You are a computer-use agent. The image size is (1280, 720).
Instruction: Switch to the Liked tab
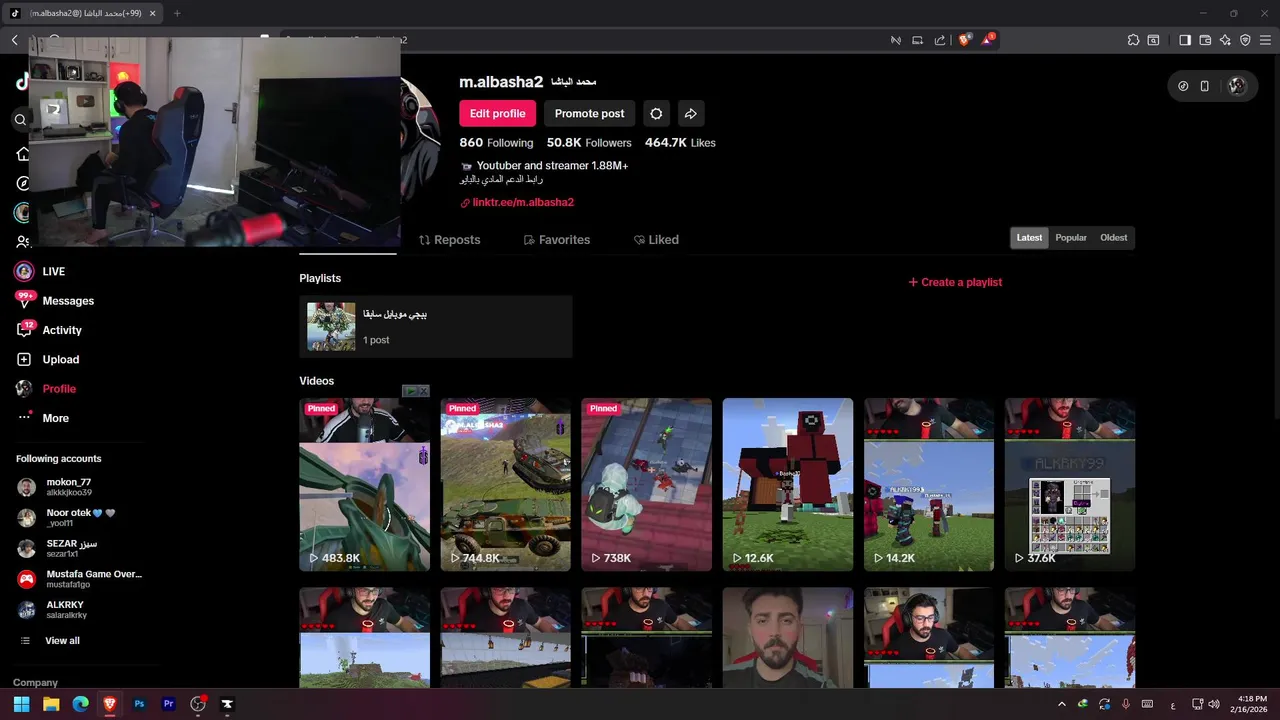(656, 240)
